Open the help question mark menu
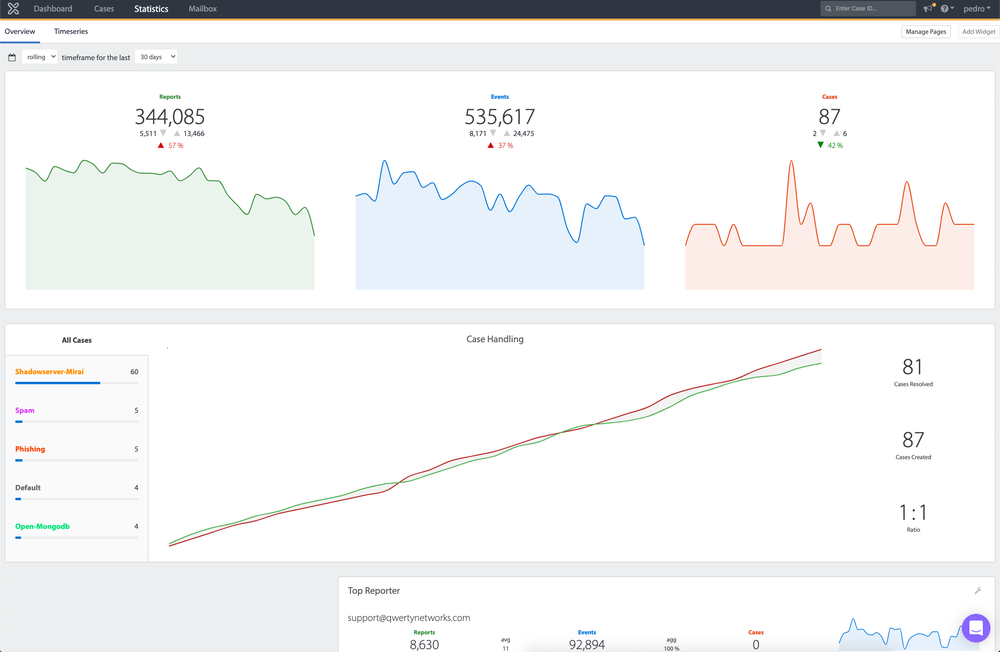Screen dimensions: 1000x652 pos(946,8)
